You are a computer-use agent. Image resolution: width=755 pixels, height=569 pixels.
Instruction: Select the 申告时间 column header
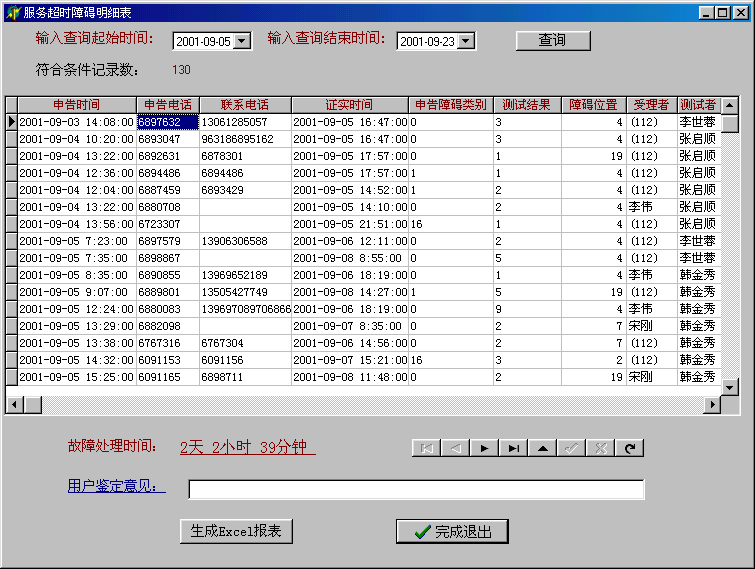click(76, 105)
